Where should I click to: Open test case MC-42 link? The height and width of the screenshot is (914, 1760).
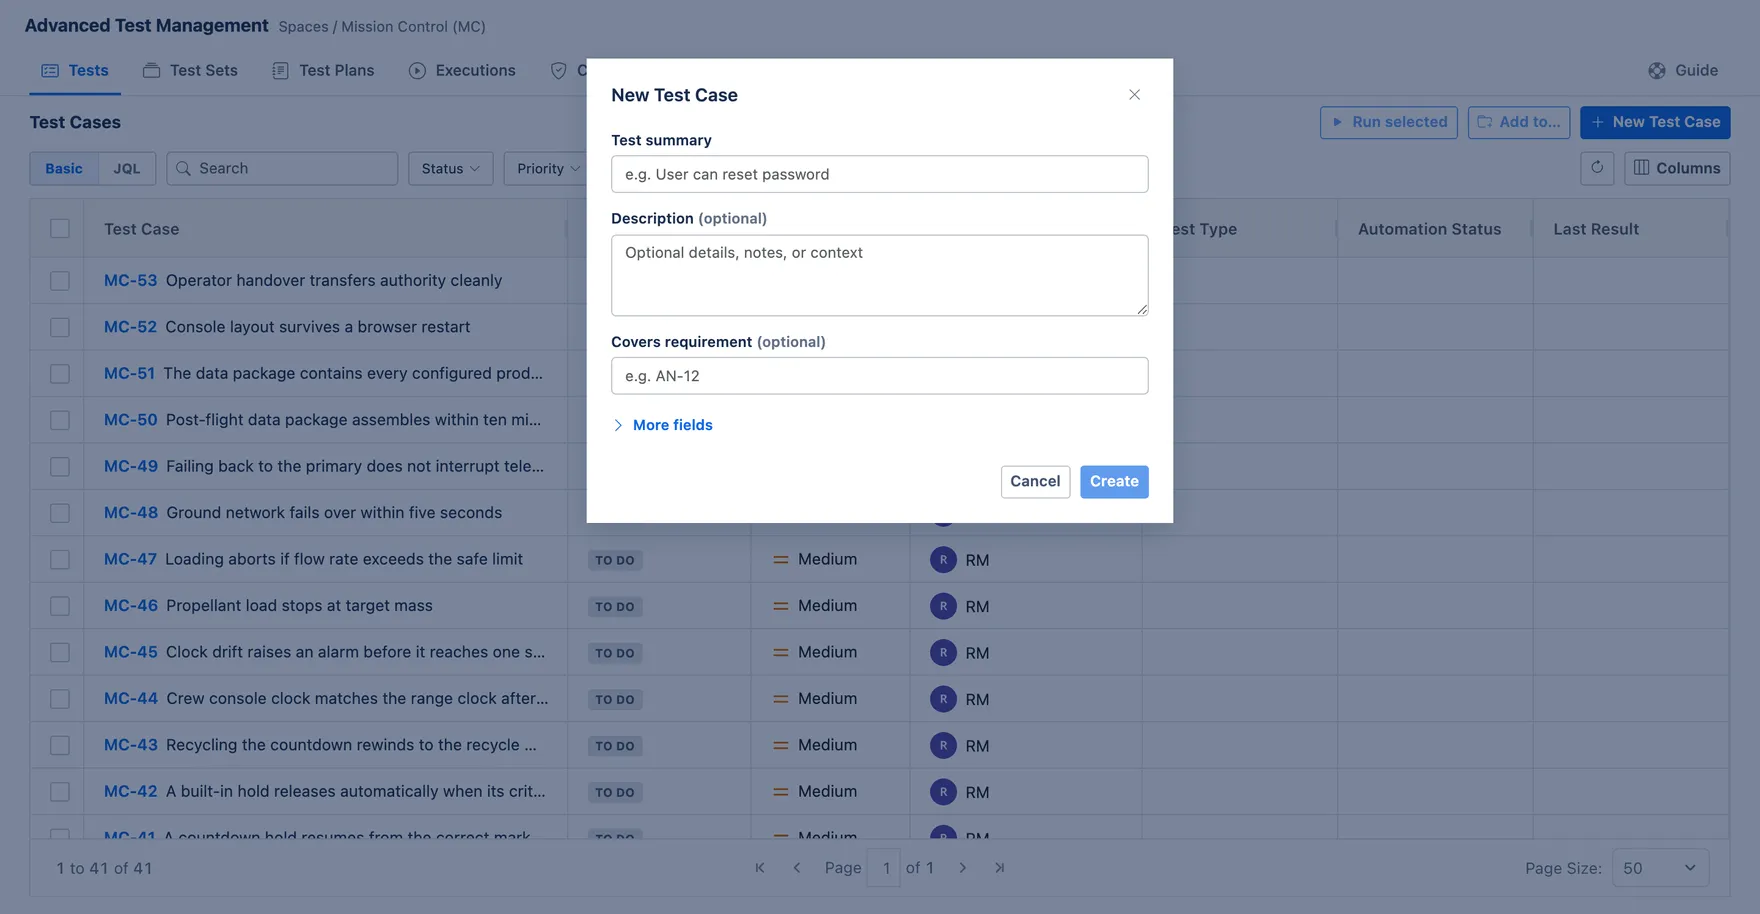click(131, 791)
